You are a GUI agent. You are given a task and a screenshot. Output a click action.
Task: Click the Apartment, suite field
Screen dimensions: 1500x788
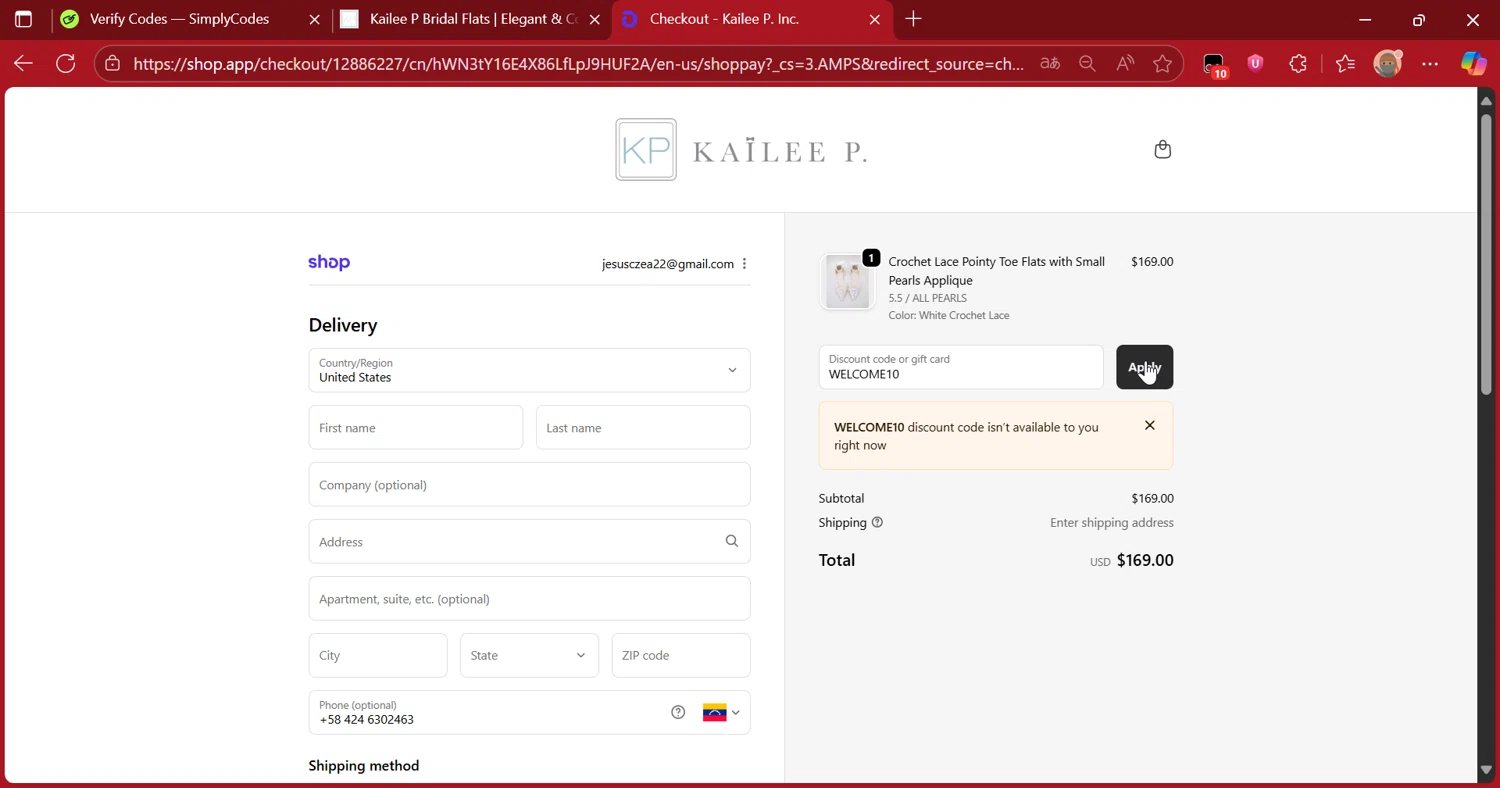coord(529,598)
